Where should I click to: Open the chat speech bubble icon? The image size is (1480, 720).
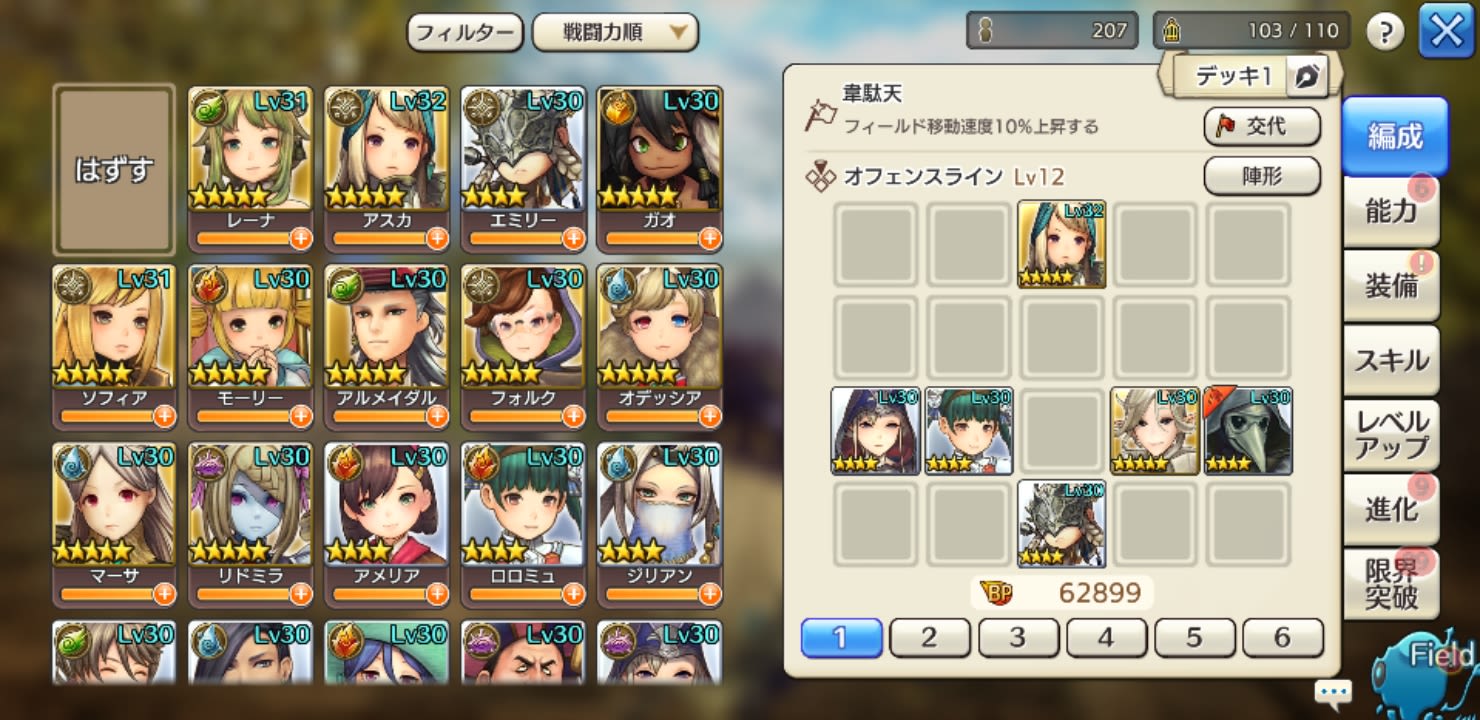point(1333,692)
